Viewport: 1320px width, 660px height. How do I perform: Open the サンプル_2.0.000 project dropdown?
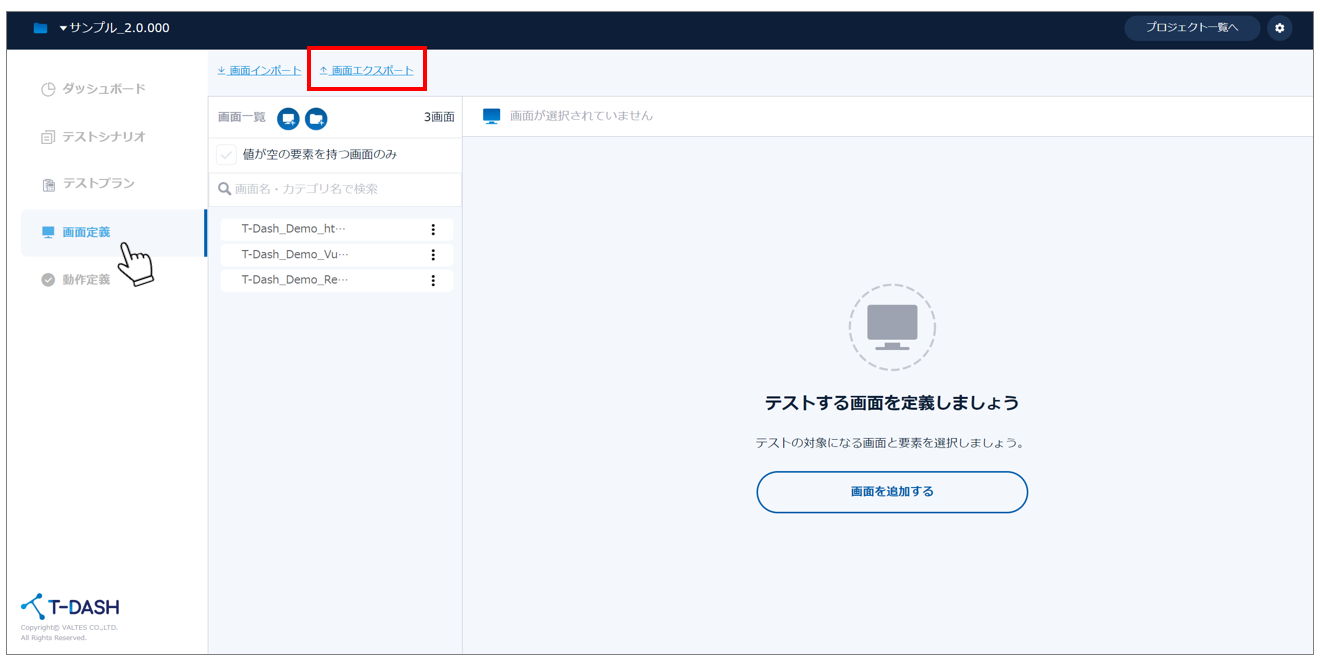(114, 28)
